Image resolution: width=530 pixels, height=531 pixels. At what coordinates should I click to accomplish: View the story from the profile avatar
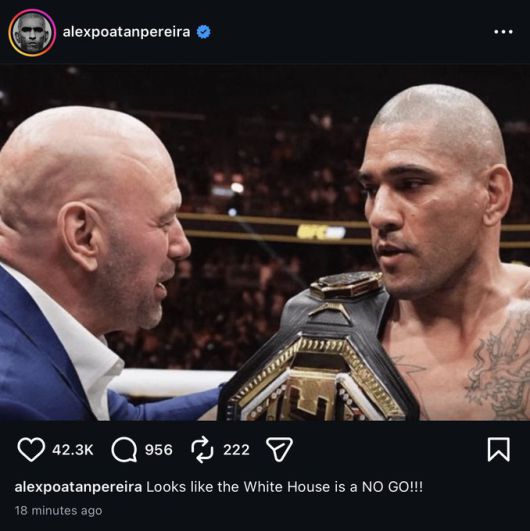coord(33,33)
